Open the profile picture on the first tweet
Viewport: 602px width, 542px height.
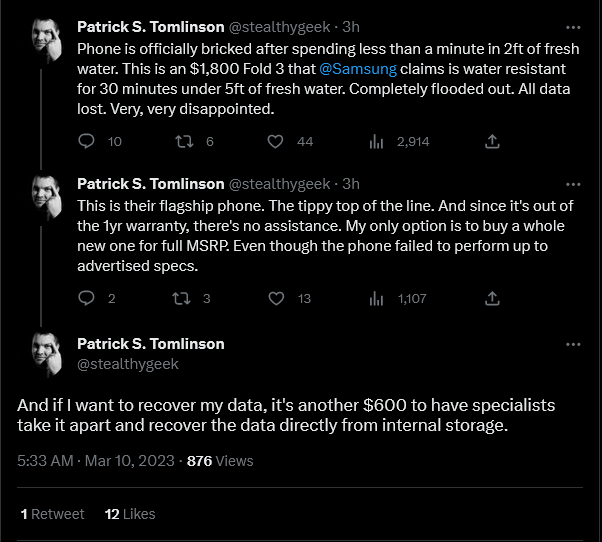click(46, 40)
